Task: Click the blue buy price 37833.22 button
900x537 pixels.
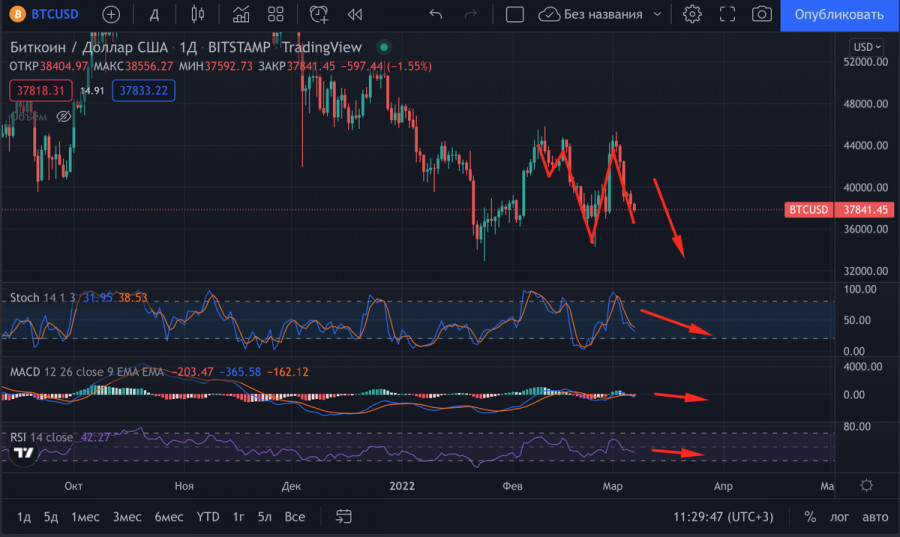Action: pos(143,91)
